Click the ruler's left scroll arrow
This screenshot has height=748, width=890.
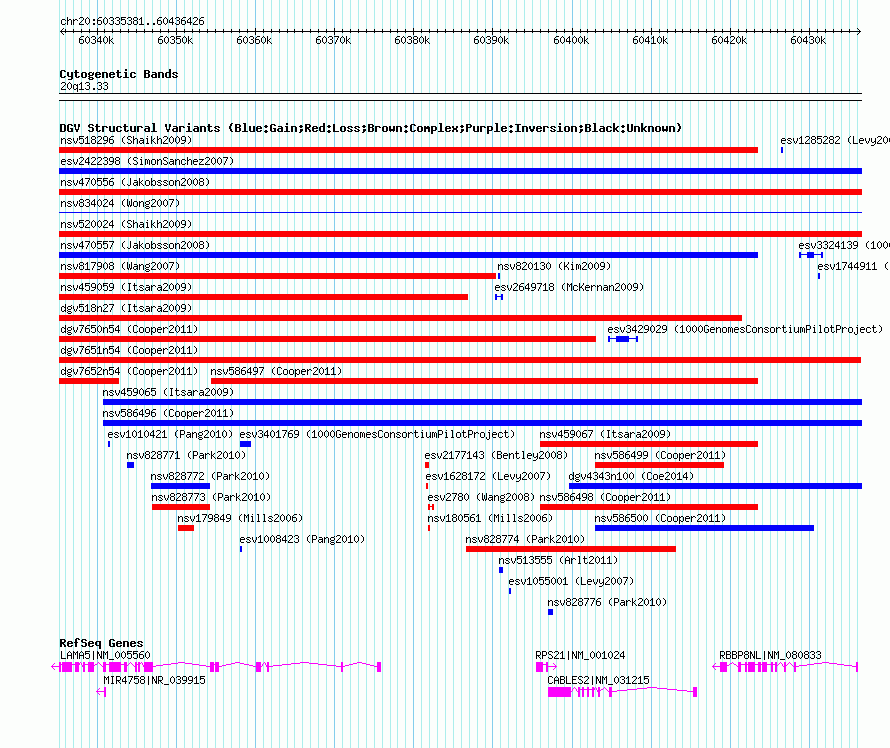(x=62, y=31)
